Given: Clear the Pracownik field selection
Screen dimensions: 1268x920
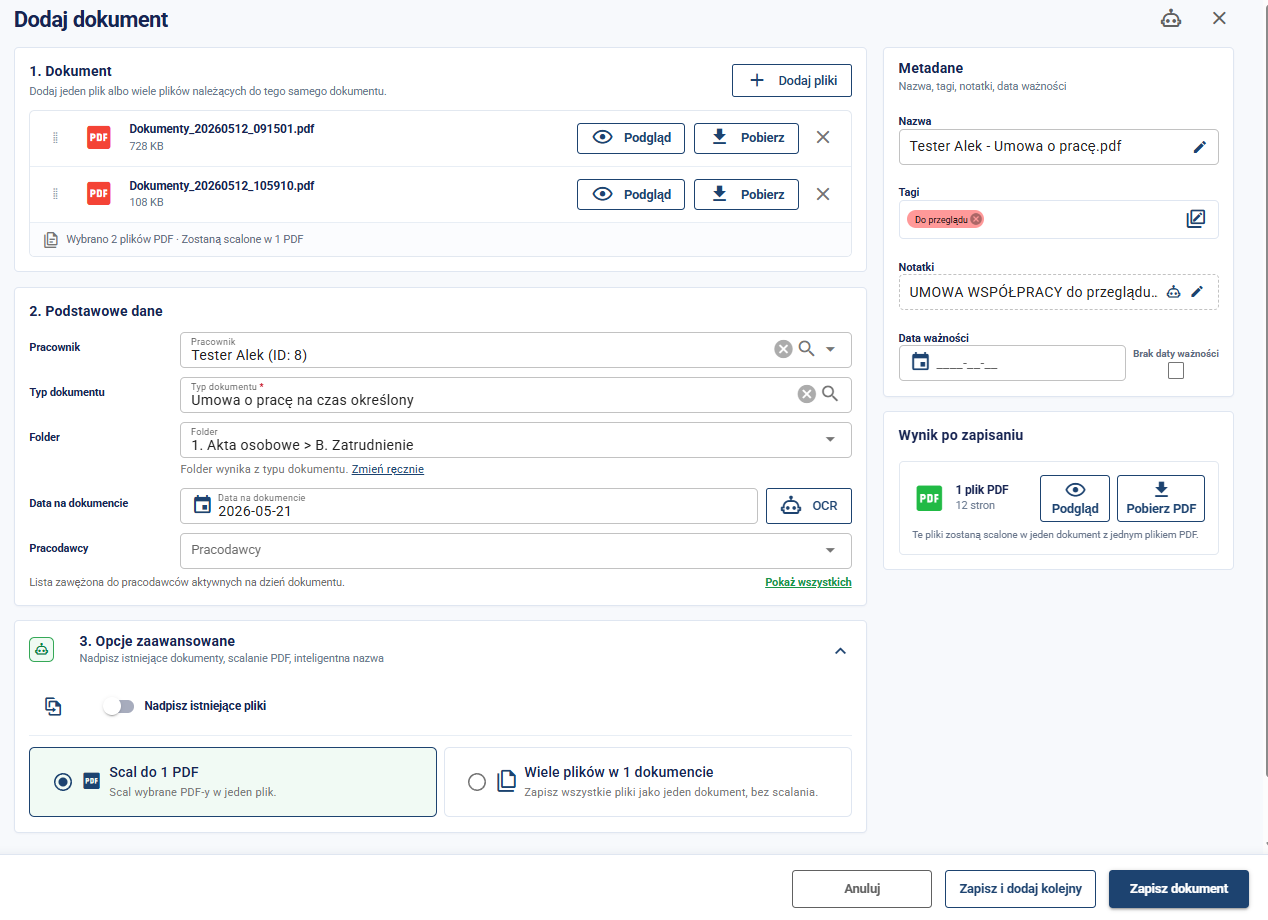Looking at the screenshot, I should [x=783, y=349].
